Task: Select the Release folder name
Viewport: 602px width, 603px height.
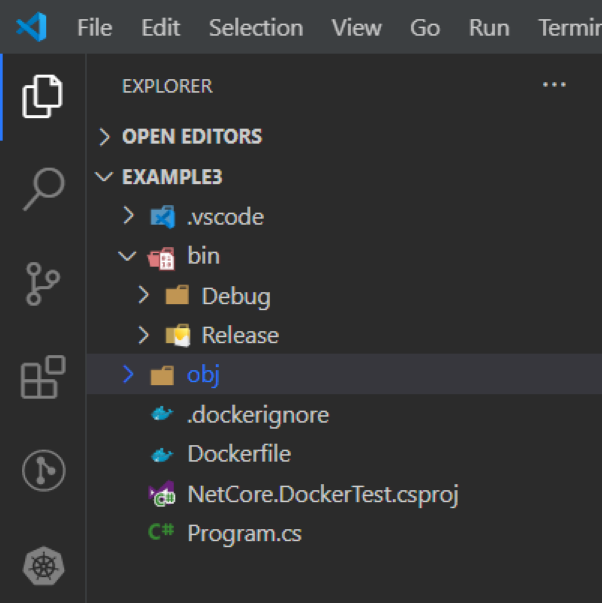Action: 240,335
